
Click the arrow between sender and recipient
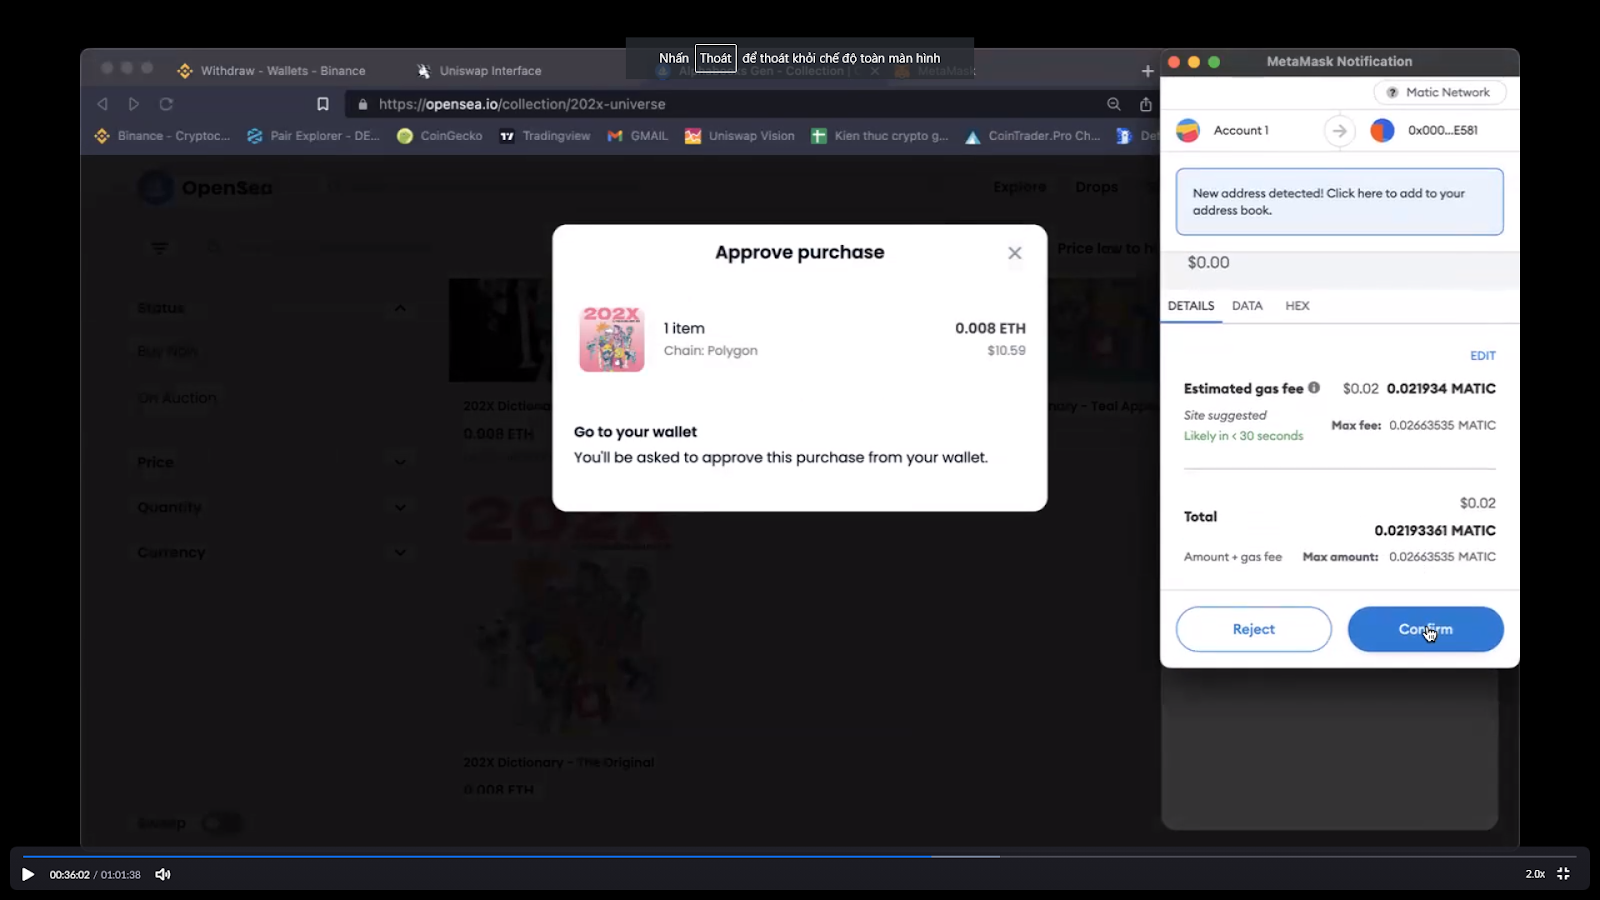click(1339, 131)
